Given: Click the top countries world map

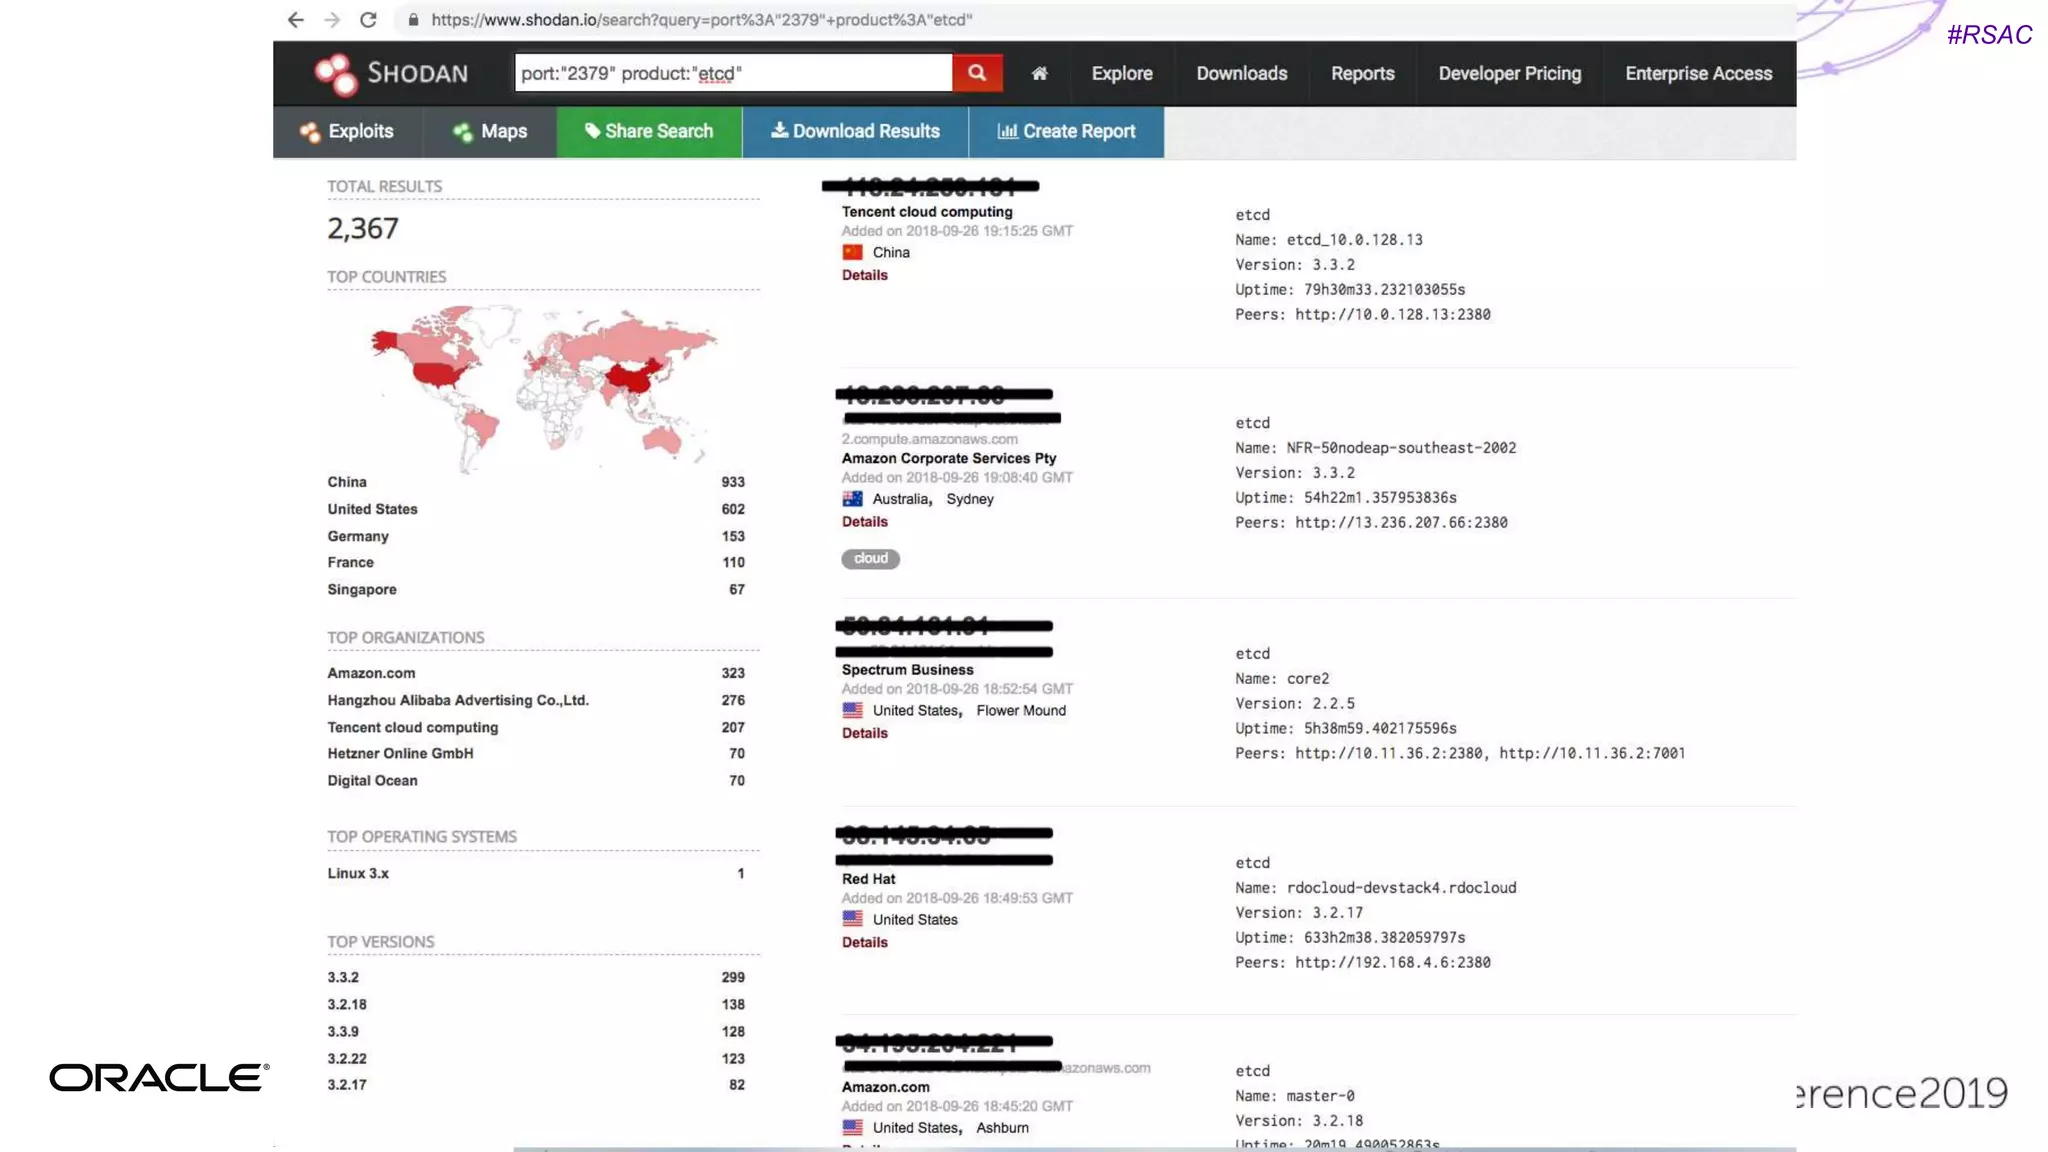Looking at the screenshot, I should pos(543,388).
